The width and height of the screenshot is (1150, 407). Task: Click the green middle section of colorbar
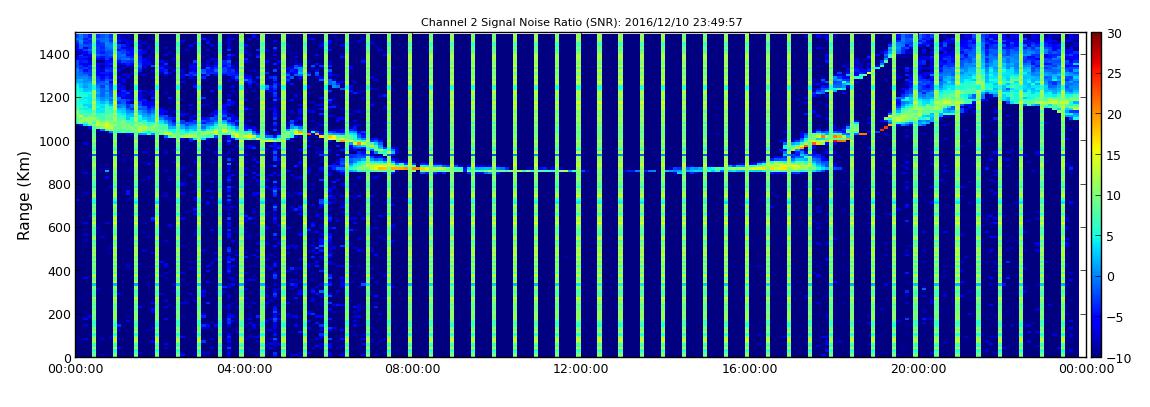[x=1096, y=195]
